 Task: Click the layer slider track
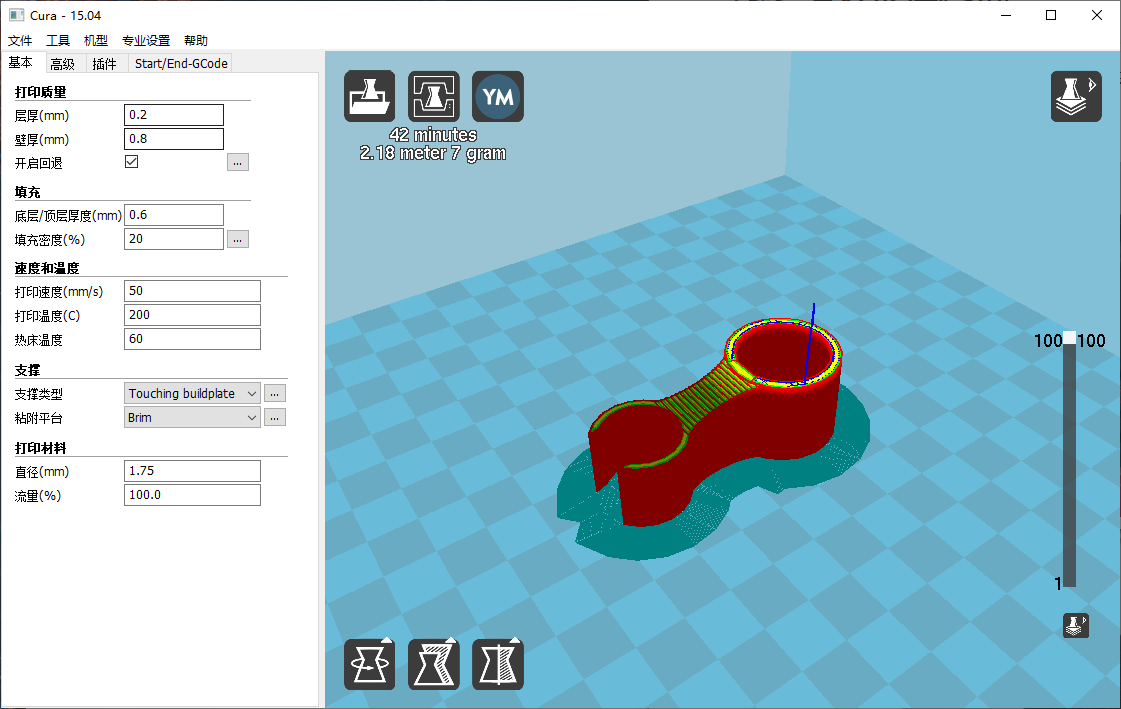[x=1069, y=460]
